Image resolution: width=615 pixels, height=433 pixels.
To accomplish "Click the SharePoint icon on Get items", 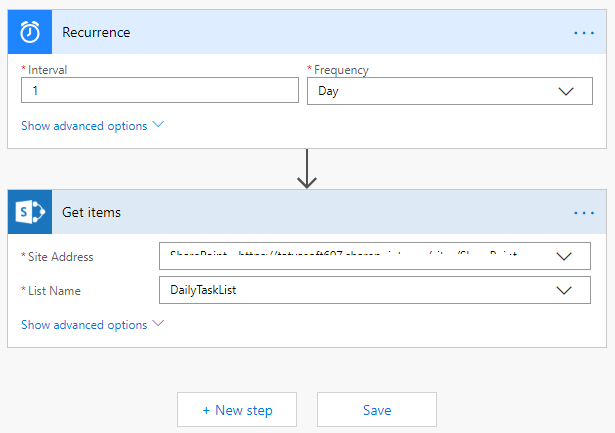I will [x=30, y=212].
